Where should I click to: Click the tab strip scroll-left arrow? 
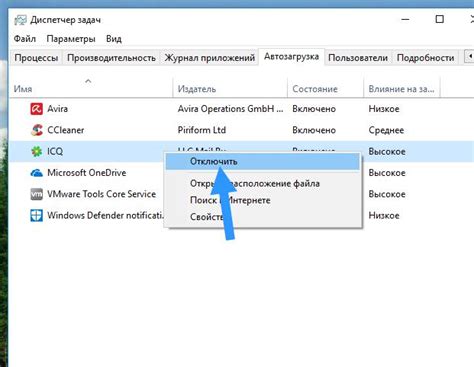coord(469,56)
